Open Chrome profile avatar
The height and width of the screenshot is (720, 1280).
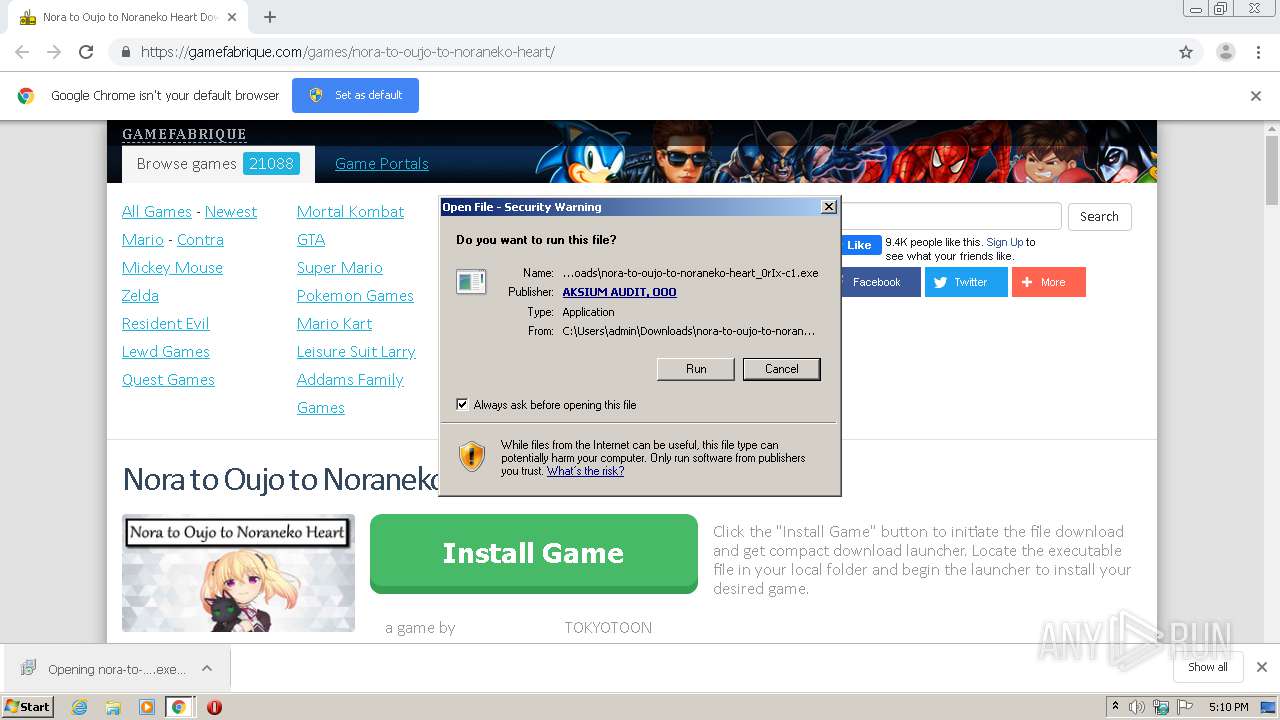coord(1225,52)
